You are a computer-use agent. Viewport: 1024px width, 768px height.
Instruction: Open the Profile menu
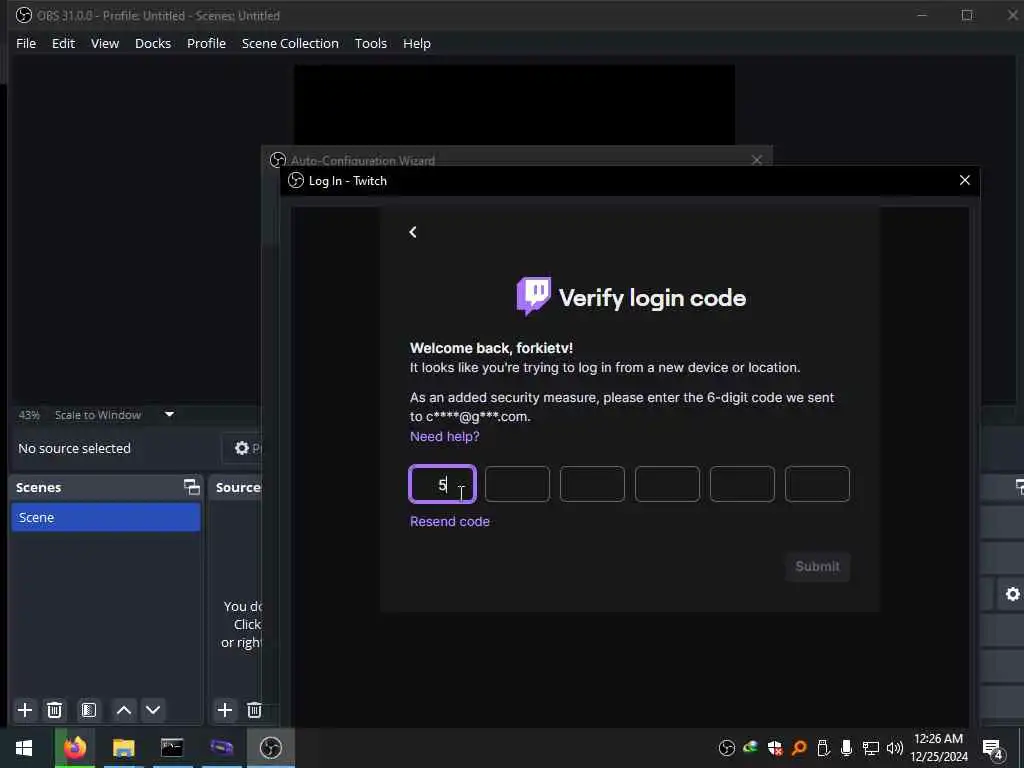[206, 43]
